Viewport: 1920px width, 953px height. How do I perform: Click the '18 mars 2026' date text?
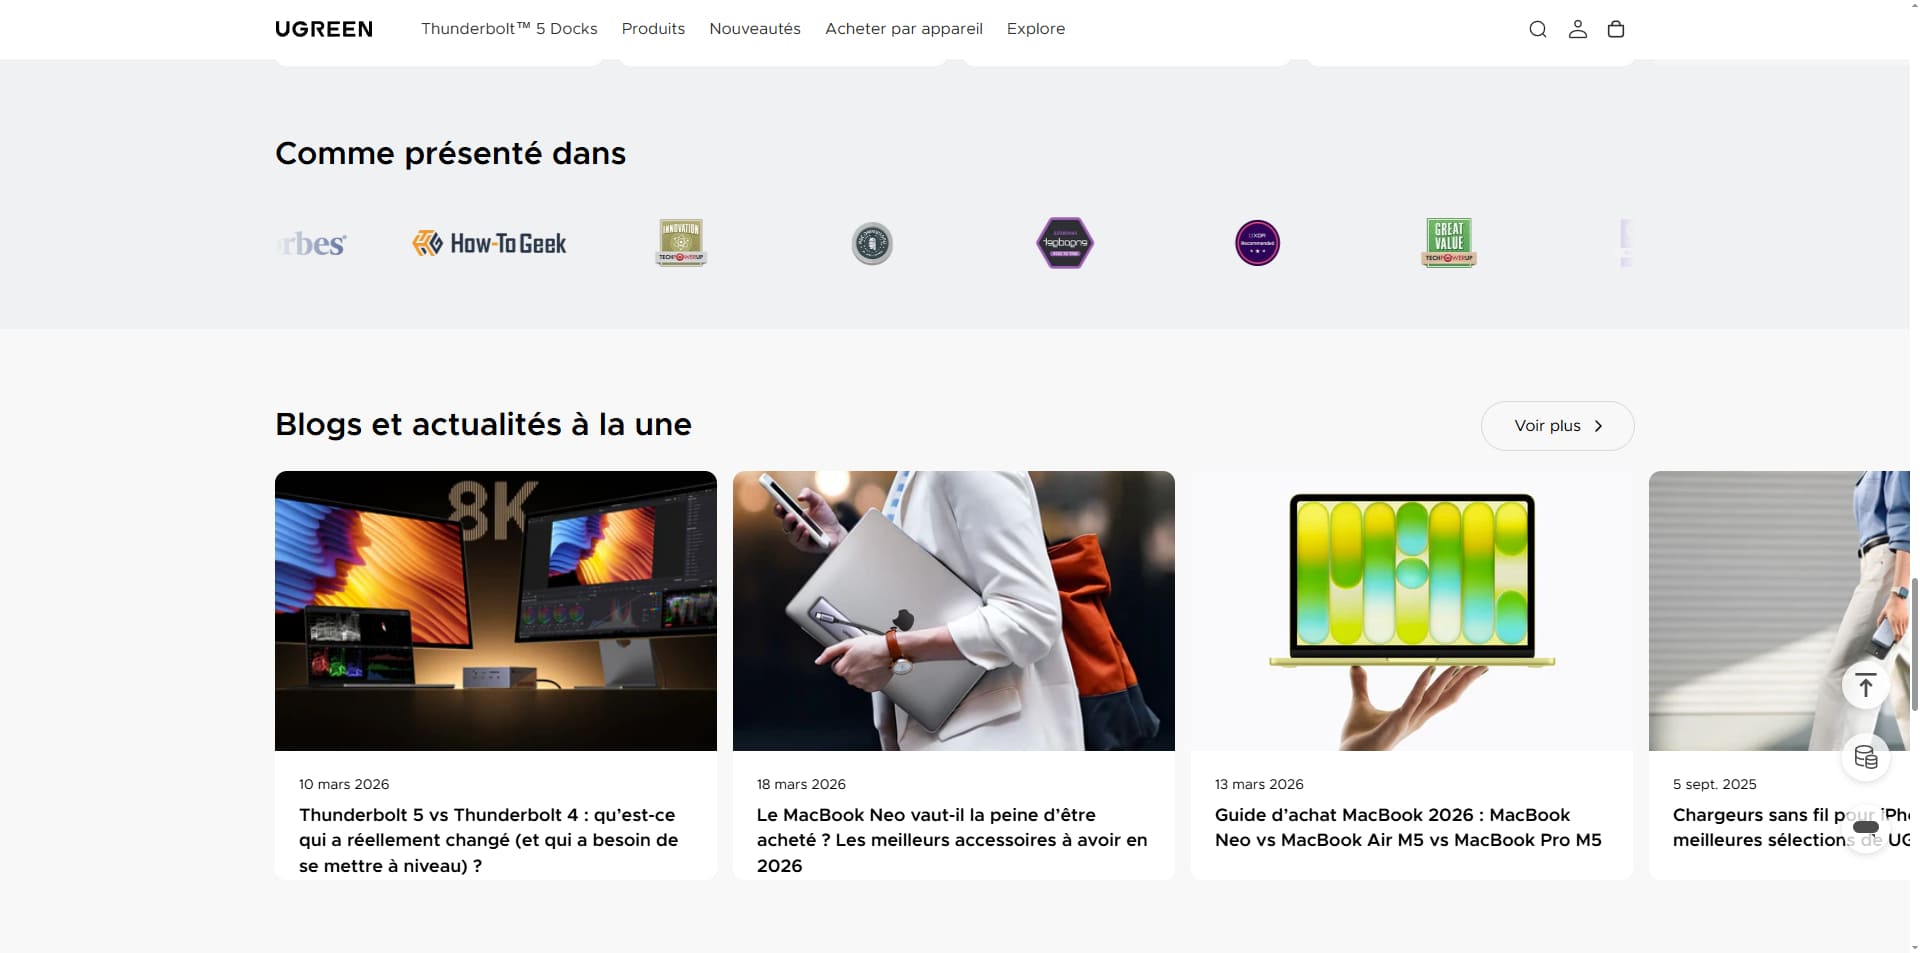click(x=801, y=784)
